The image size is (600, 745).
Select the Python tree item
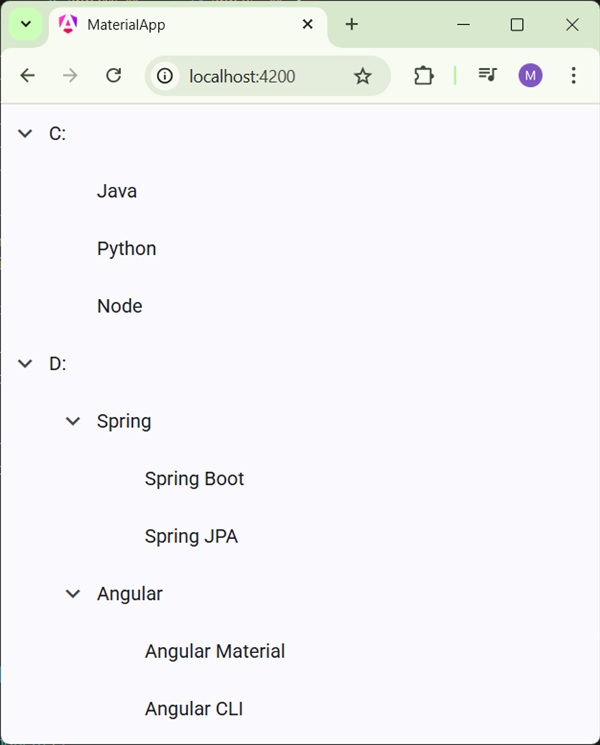[126, 249]
